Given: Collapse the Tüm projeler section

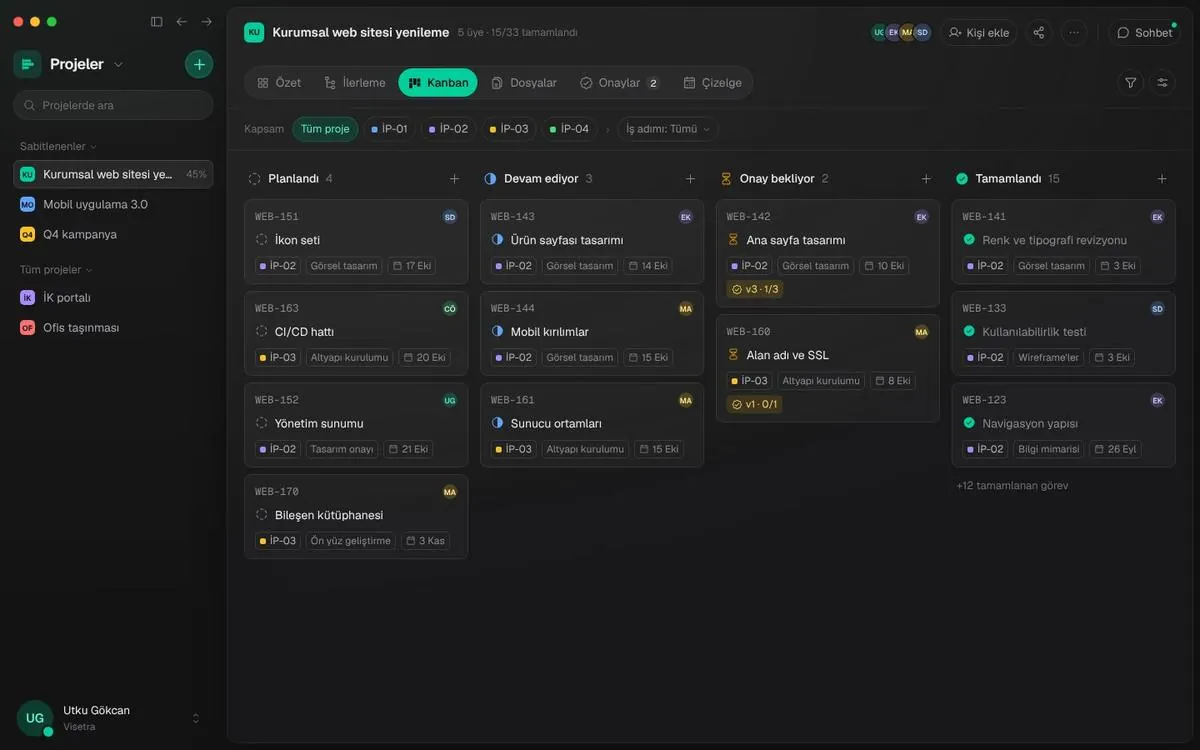Looking at the screenshot, I should pyautogui.click(x=56, y=270).
